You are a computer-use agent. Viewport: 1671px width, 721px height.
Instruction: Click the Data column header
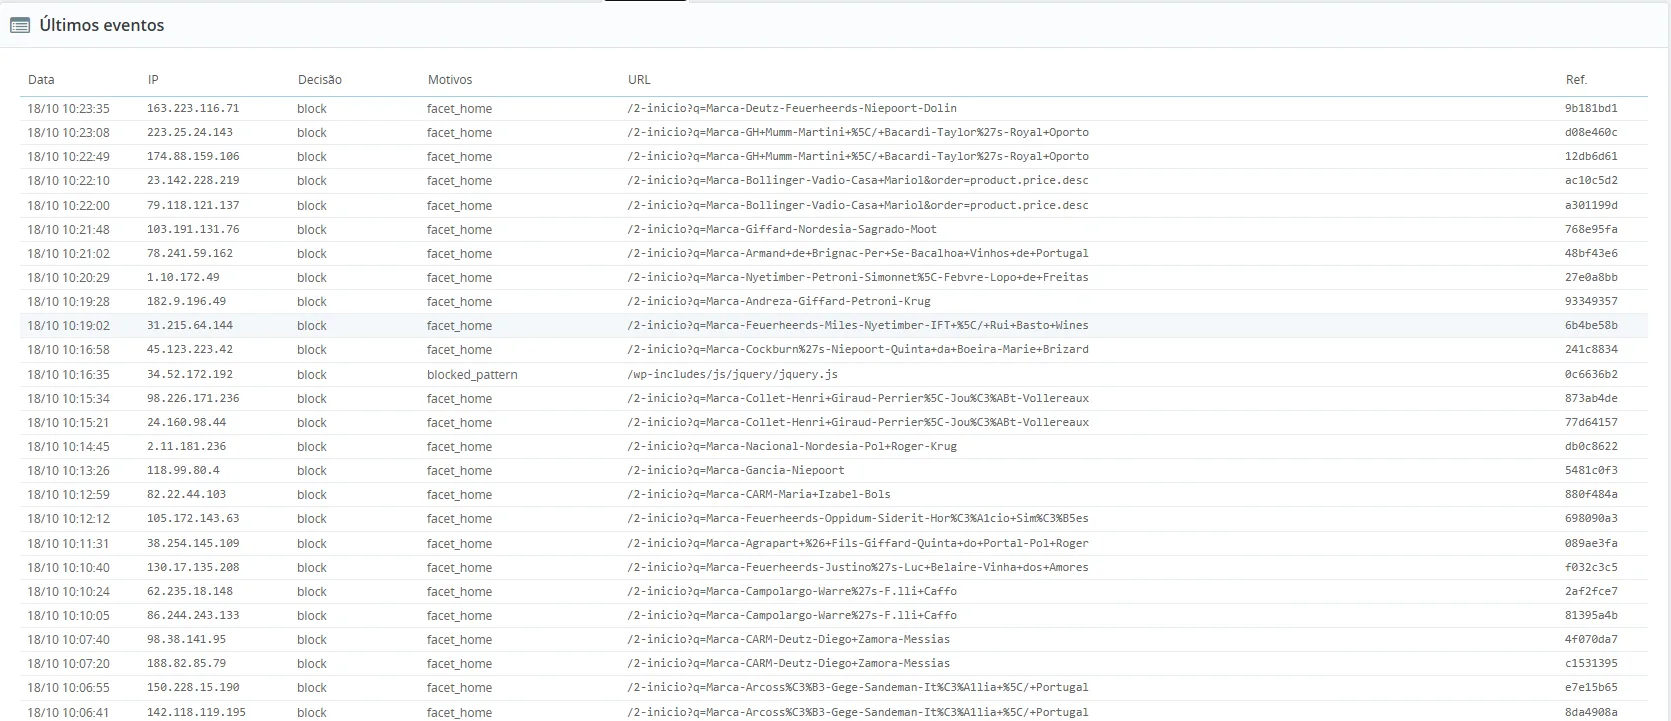(x=41, y=80)
